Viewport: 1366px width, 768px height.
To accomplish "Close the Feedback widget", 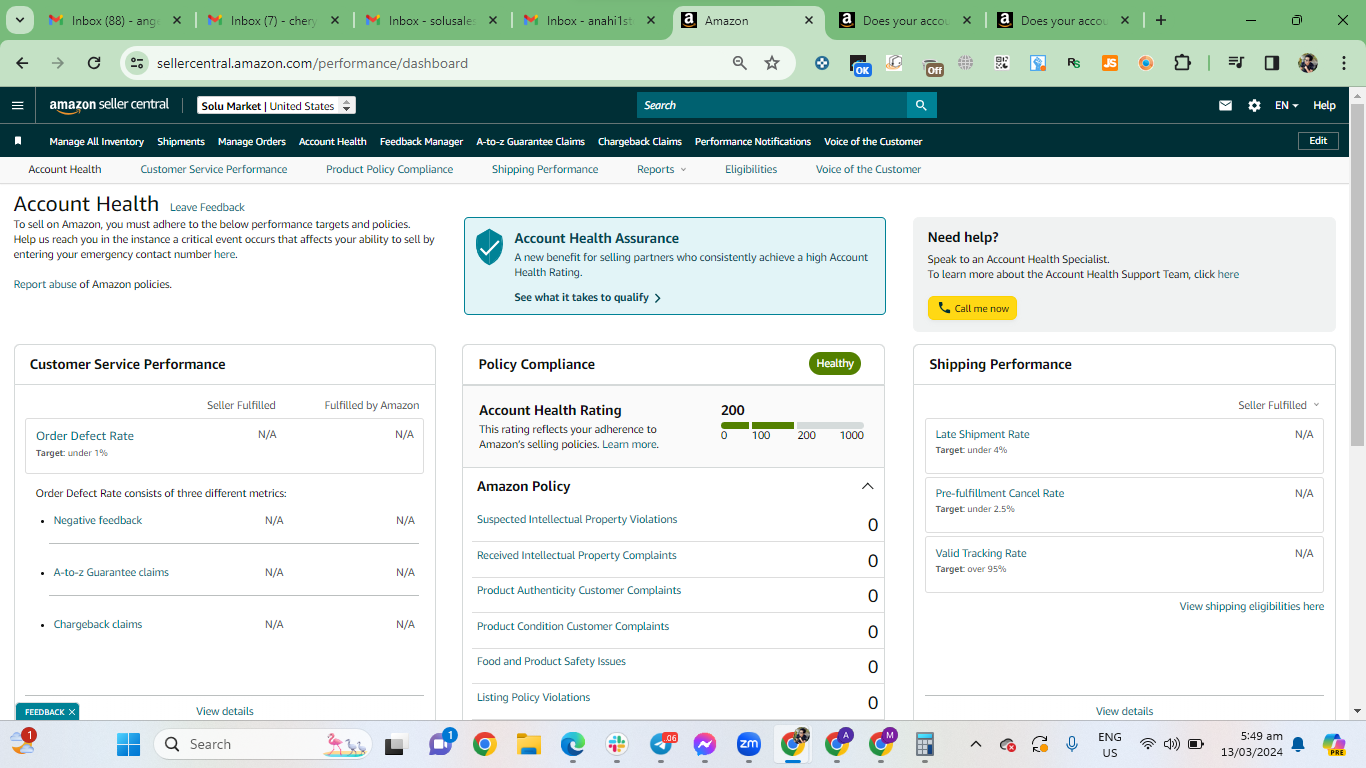I will (x=72, y=712).
